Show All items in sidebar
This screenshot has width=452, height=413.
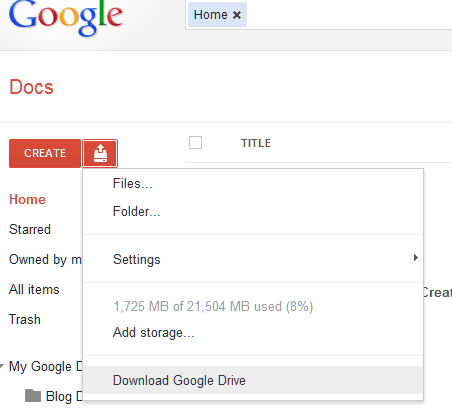(x=34, y=289)
